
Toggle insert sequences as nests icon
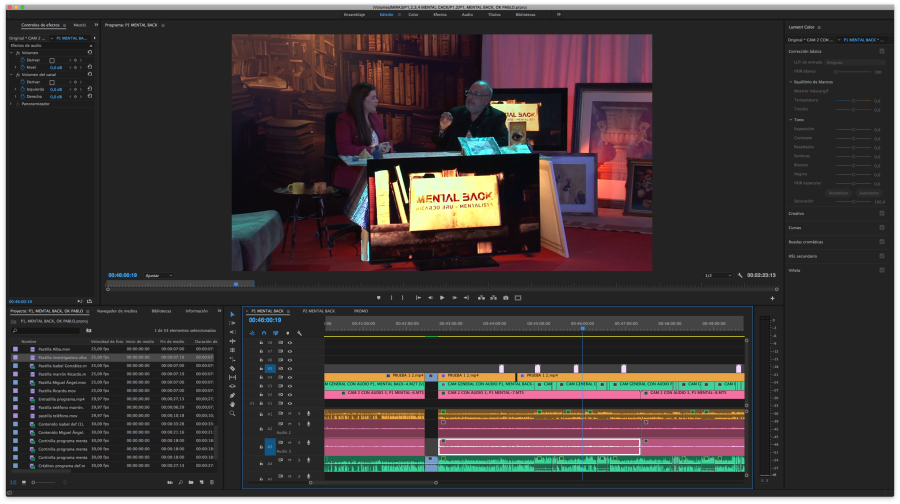pos(252,333)
